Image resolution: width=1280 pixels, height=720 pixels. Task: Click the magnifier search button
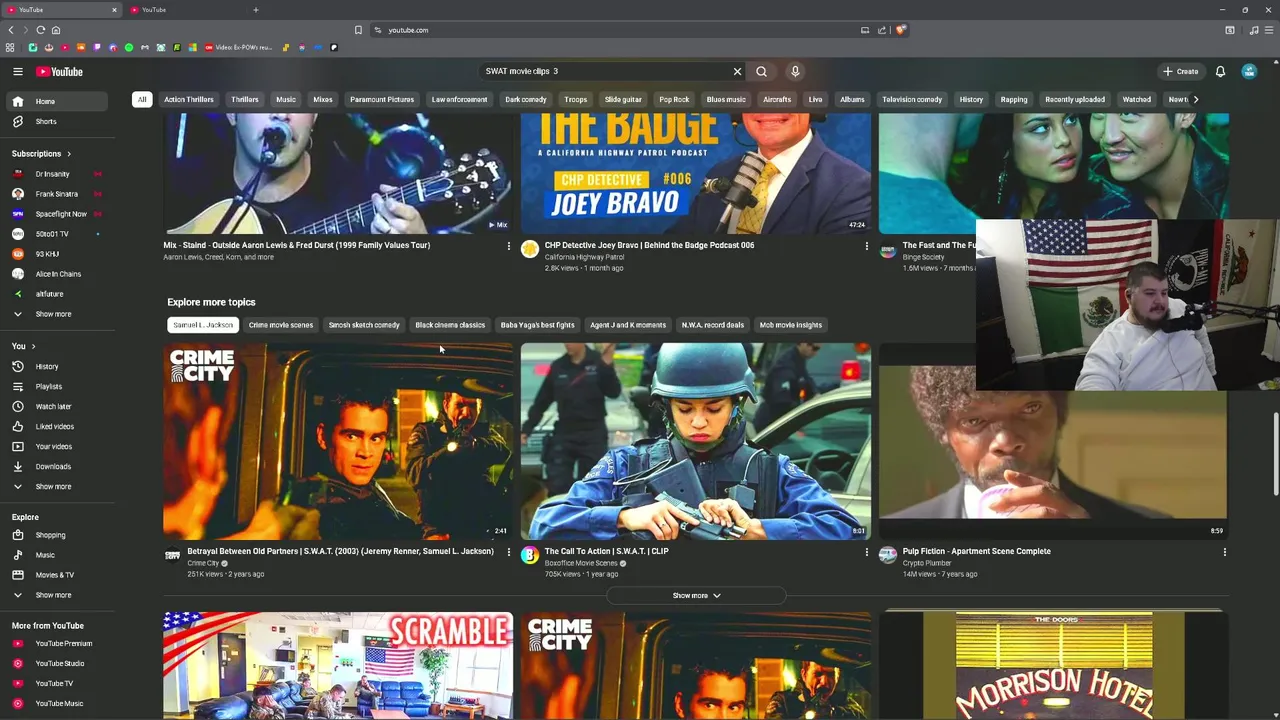[x=761, y=71]
